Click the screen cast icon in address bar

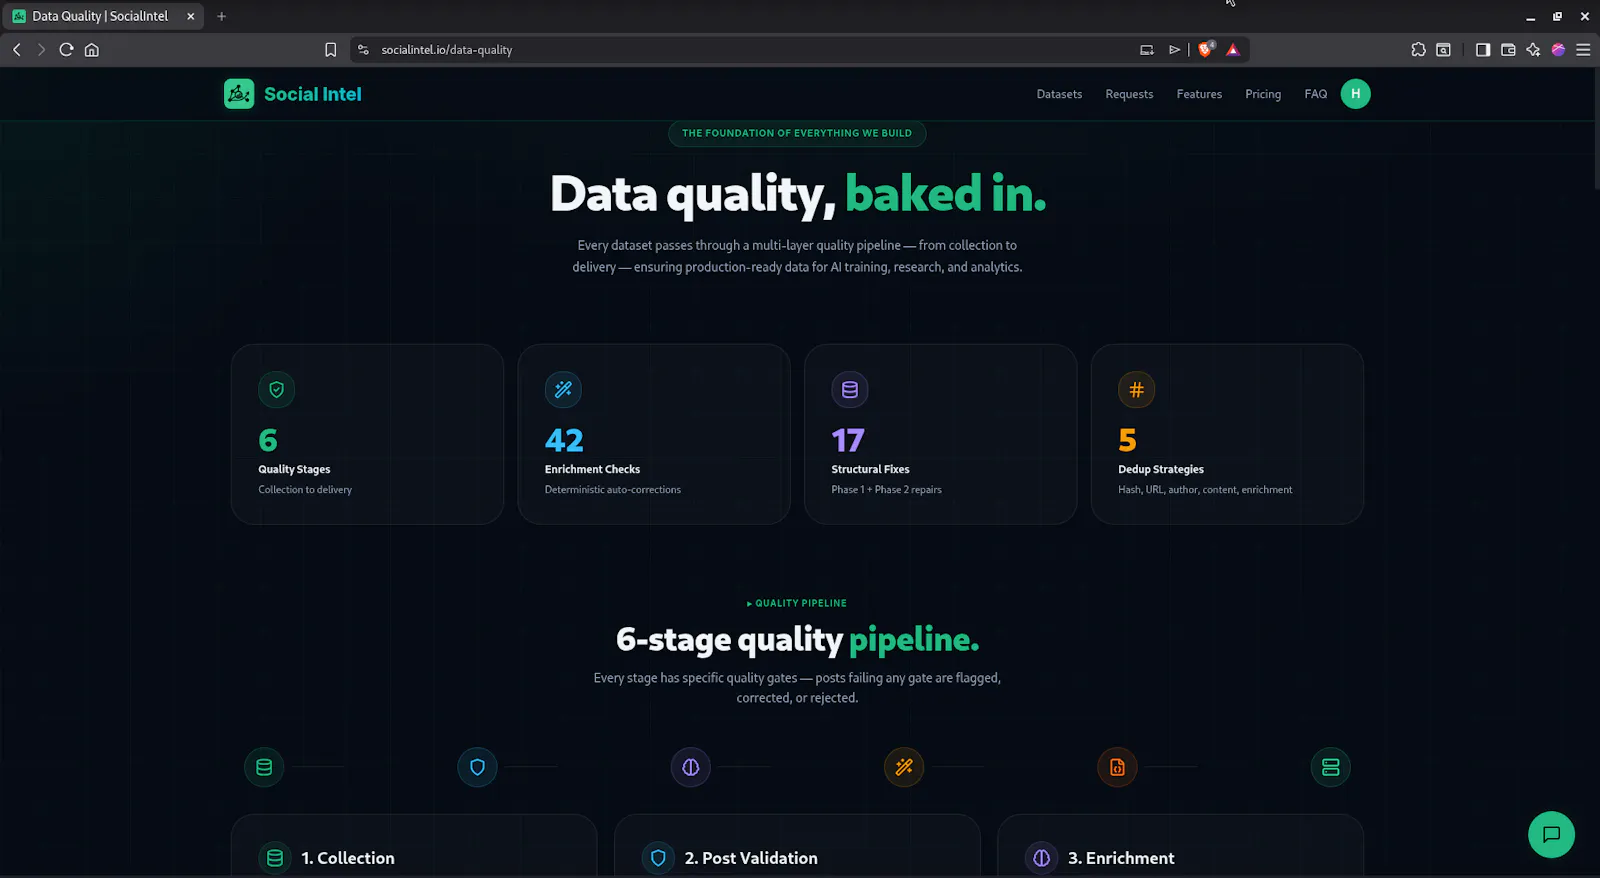1147,50
